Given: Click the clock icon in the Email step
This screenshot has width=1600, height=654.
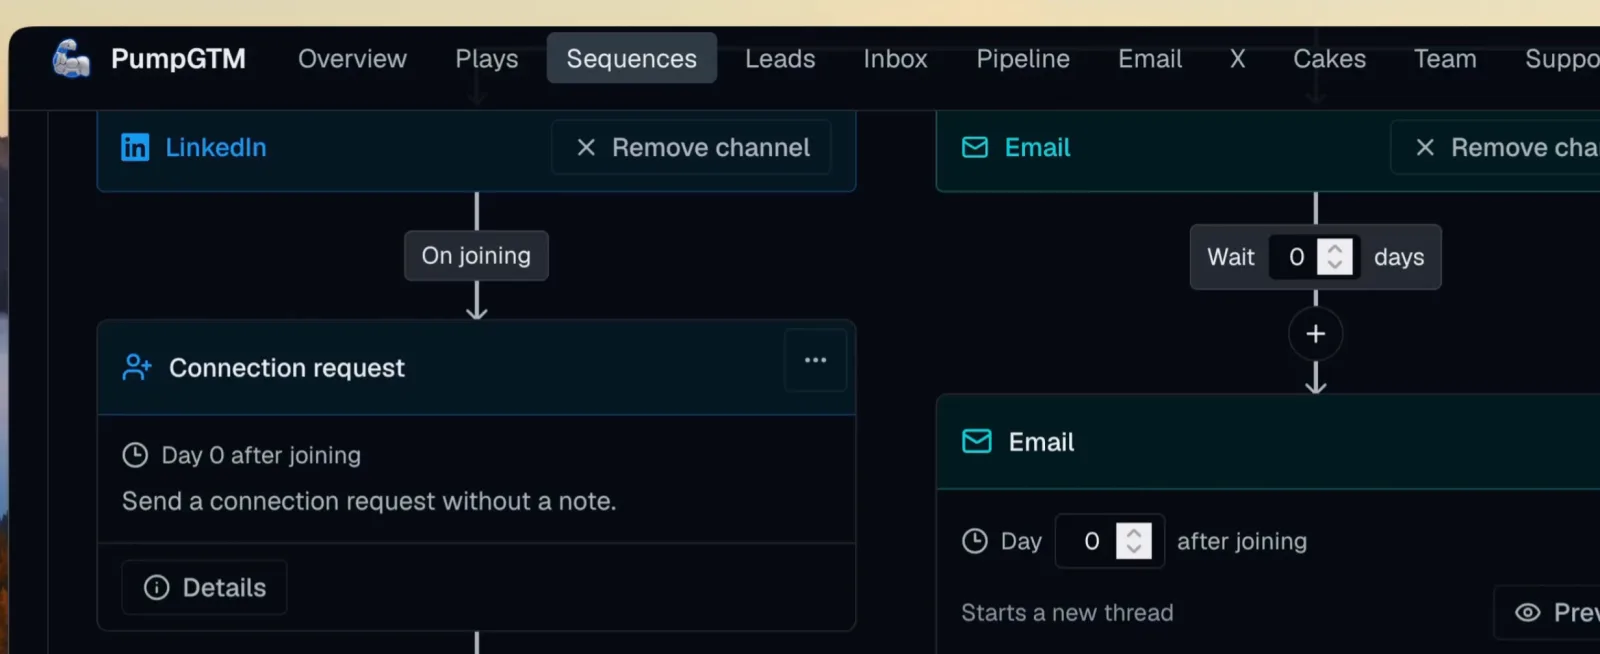Looking at the screenshot, I should (x=975, y=542).
